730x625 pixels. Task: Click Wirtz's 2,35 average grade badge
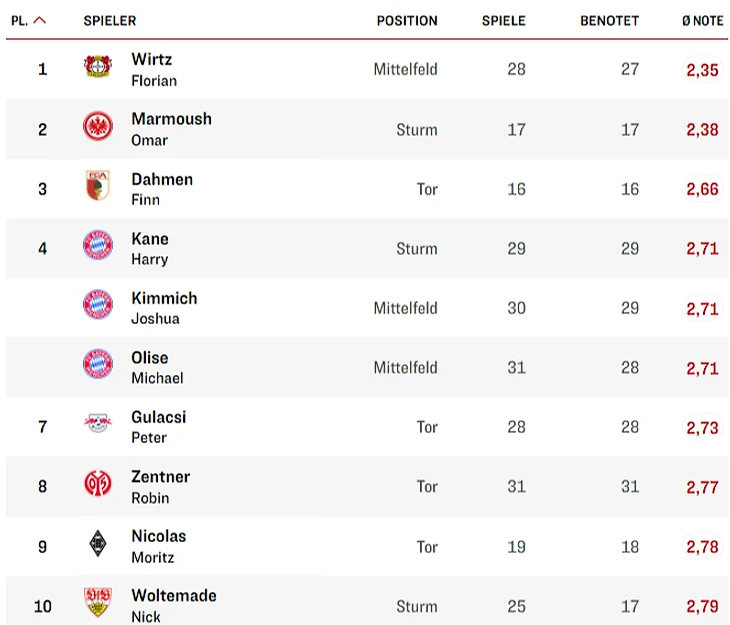coord(702,70)
